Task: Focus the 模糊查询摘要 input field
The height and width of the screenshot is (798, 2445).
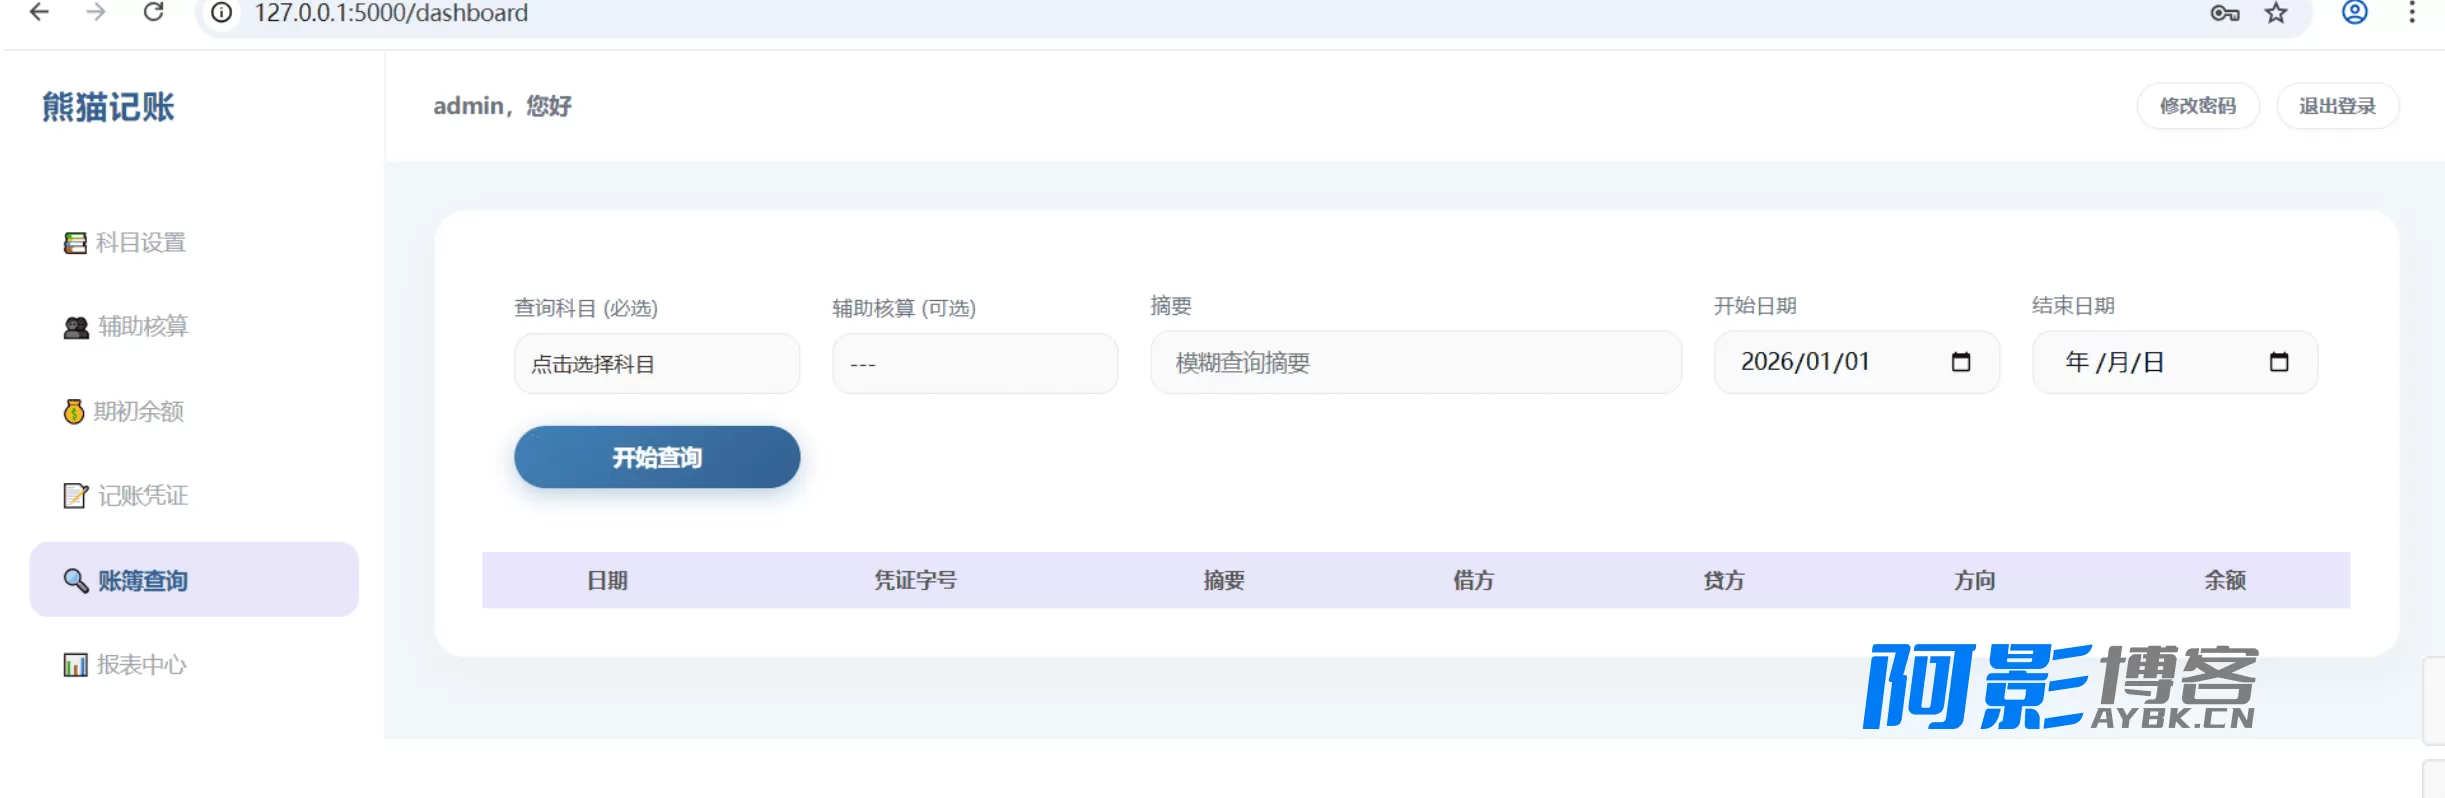Action: tap(1416, 362)
